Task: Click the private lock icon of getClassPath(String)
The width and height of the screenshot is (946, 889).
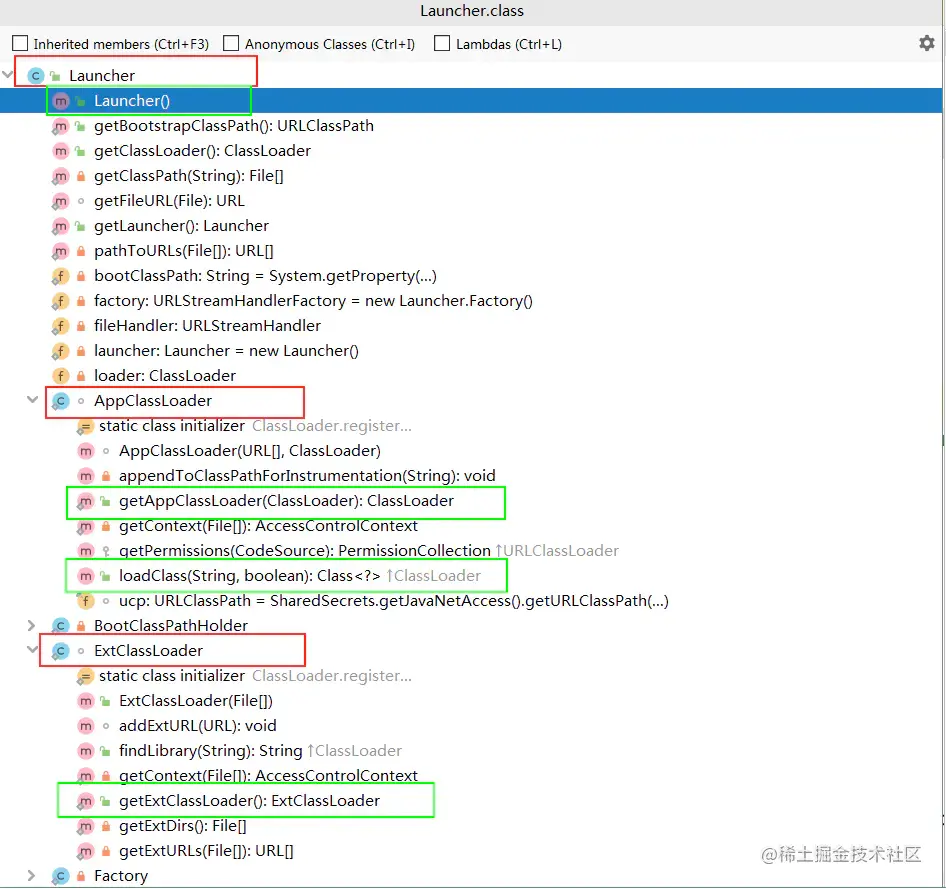Action: [81, 176]
